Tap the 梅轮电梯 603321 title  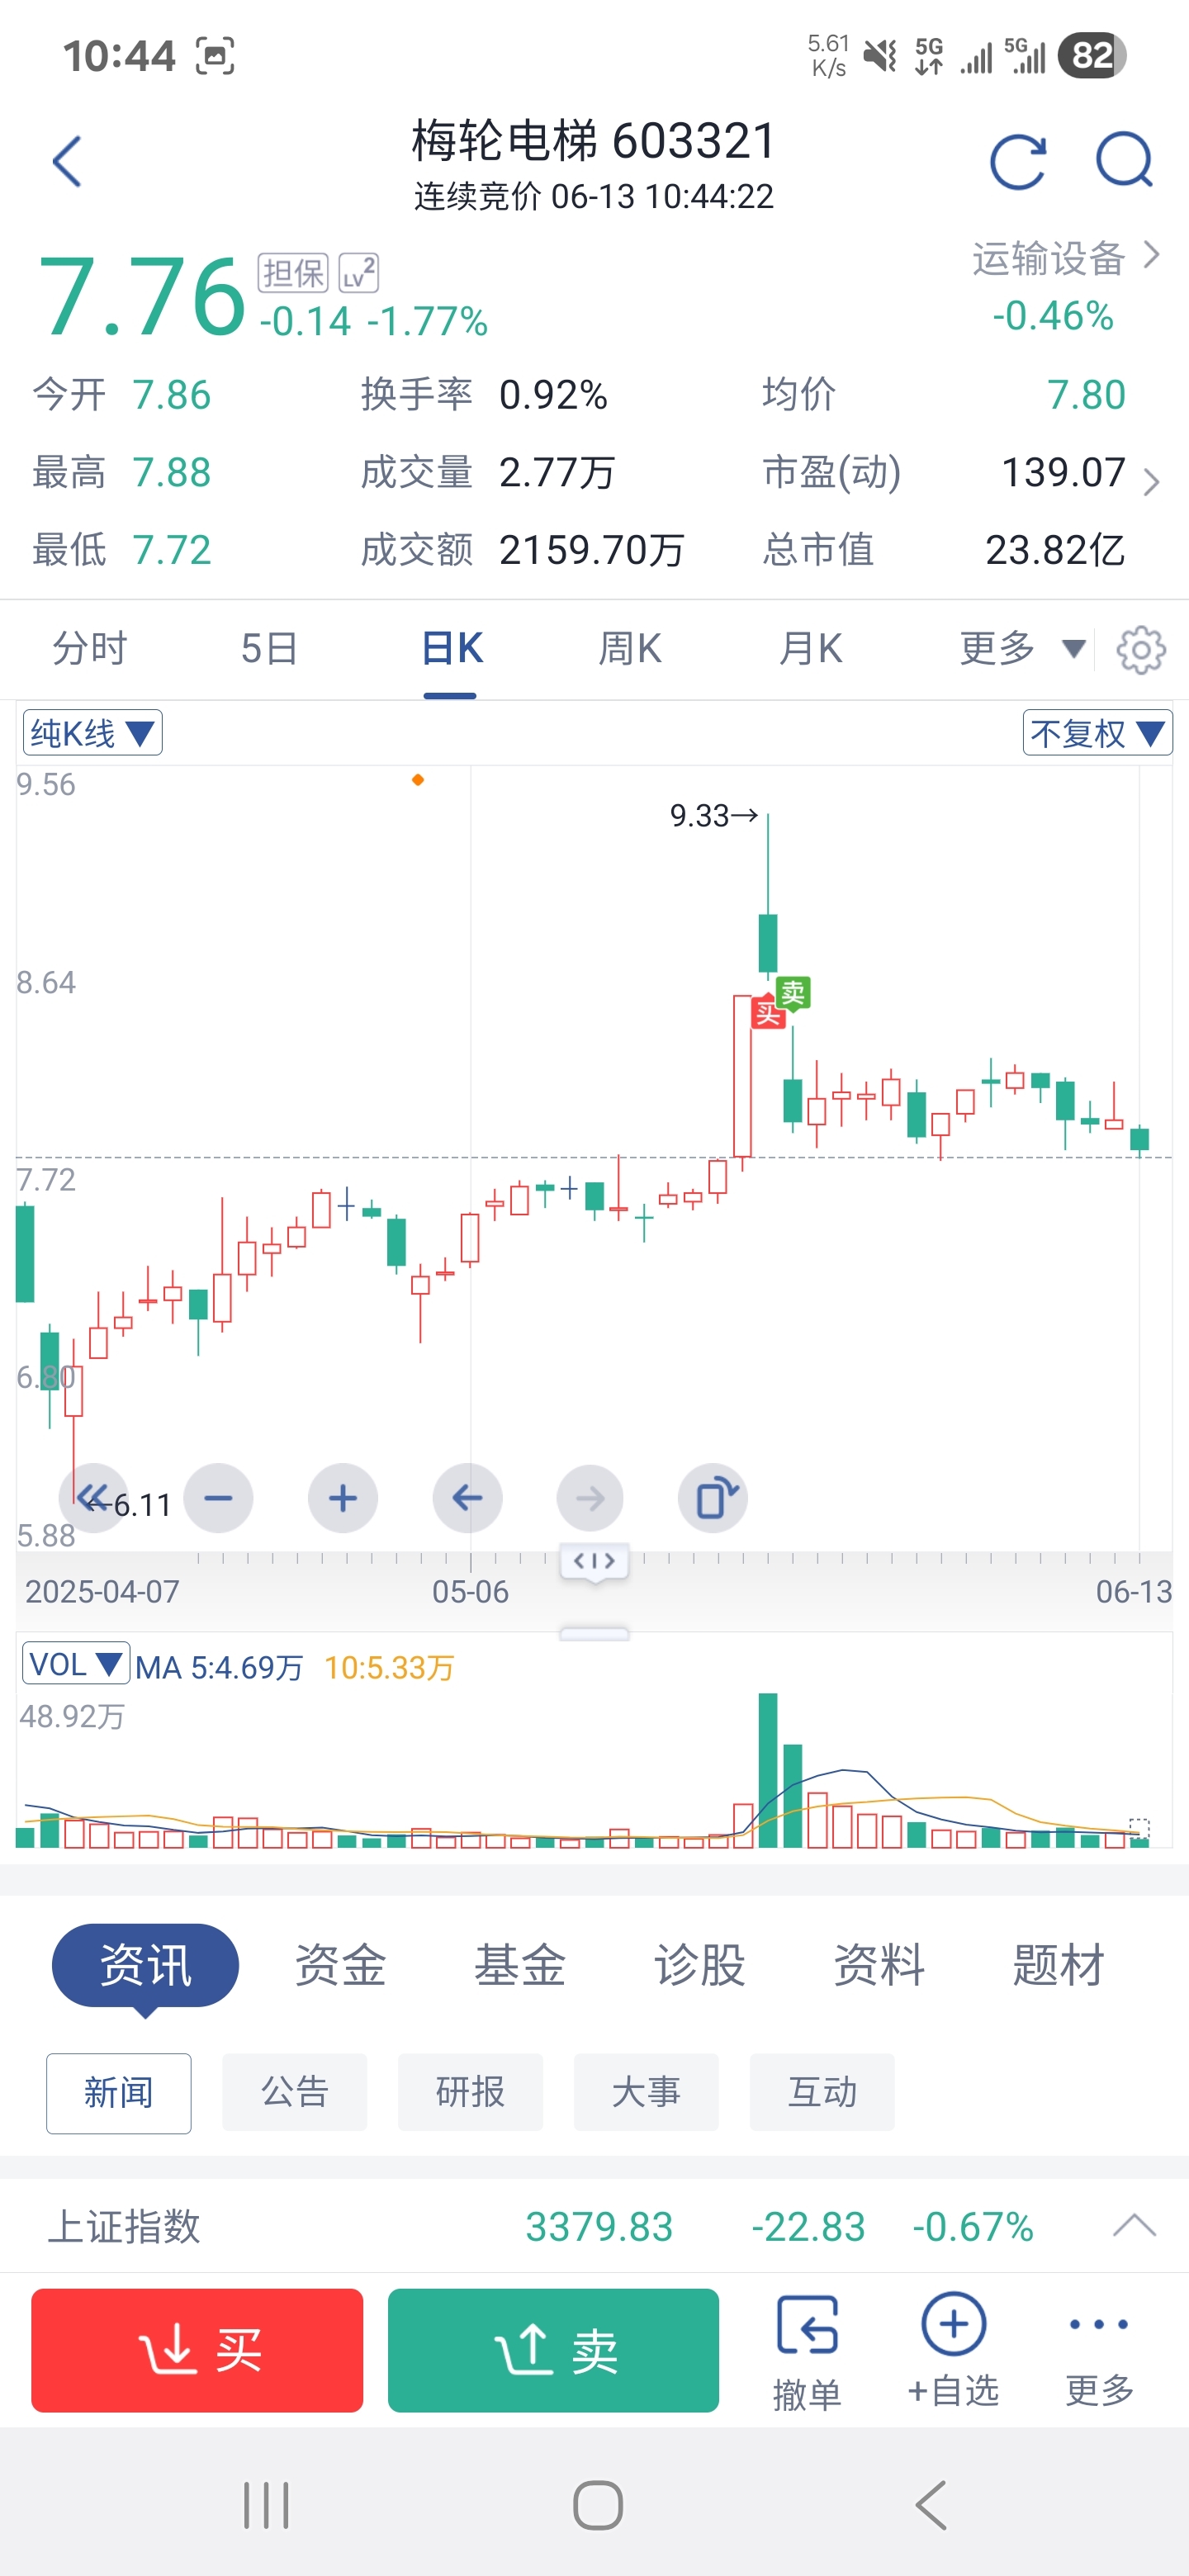[594, 140]
